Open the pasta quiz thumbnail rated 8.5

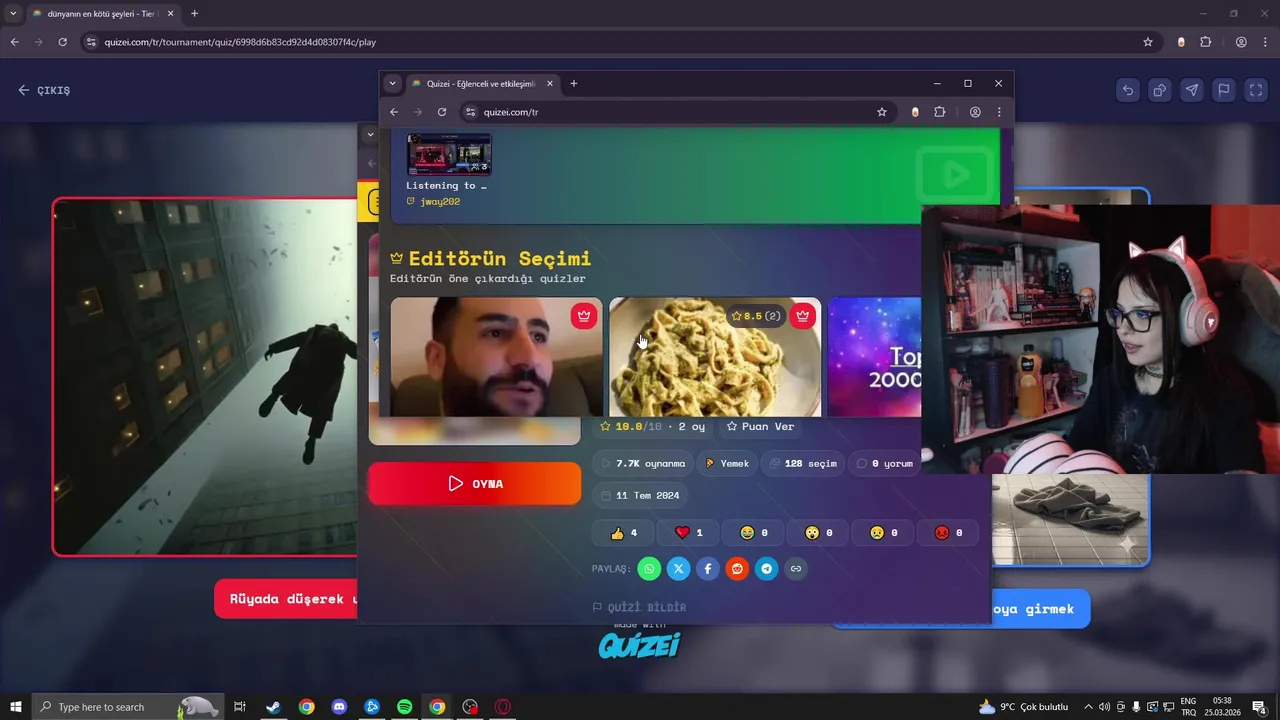coord(715,357)
